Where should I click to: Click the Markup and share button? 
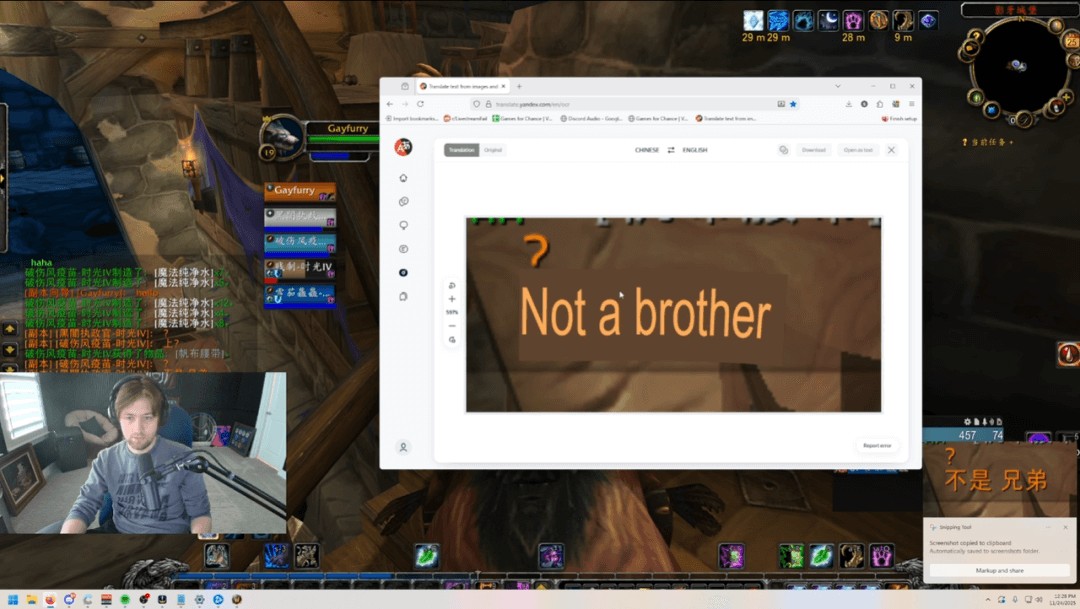tap(999, 570)
